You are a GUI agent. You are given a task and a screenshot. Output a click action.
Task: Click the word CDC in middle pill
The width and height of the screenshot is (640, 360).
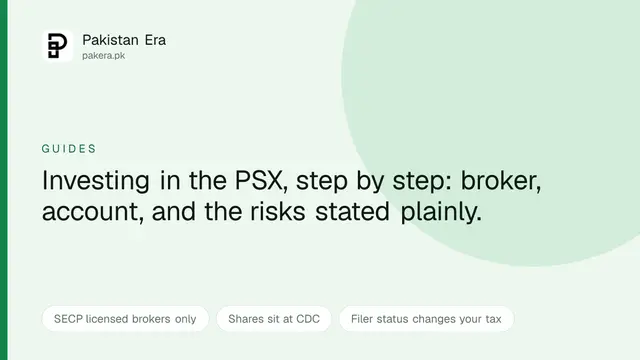point(308,319)
